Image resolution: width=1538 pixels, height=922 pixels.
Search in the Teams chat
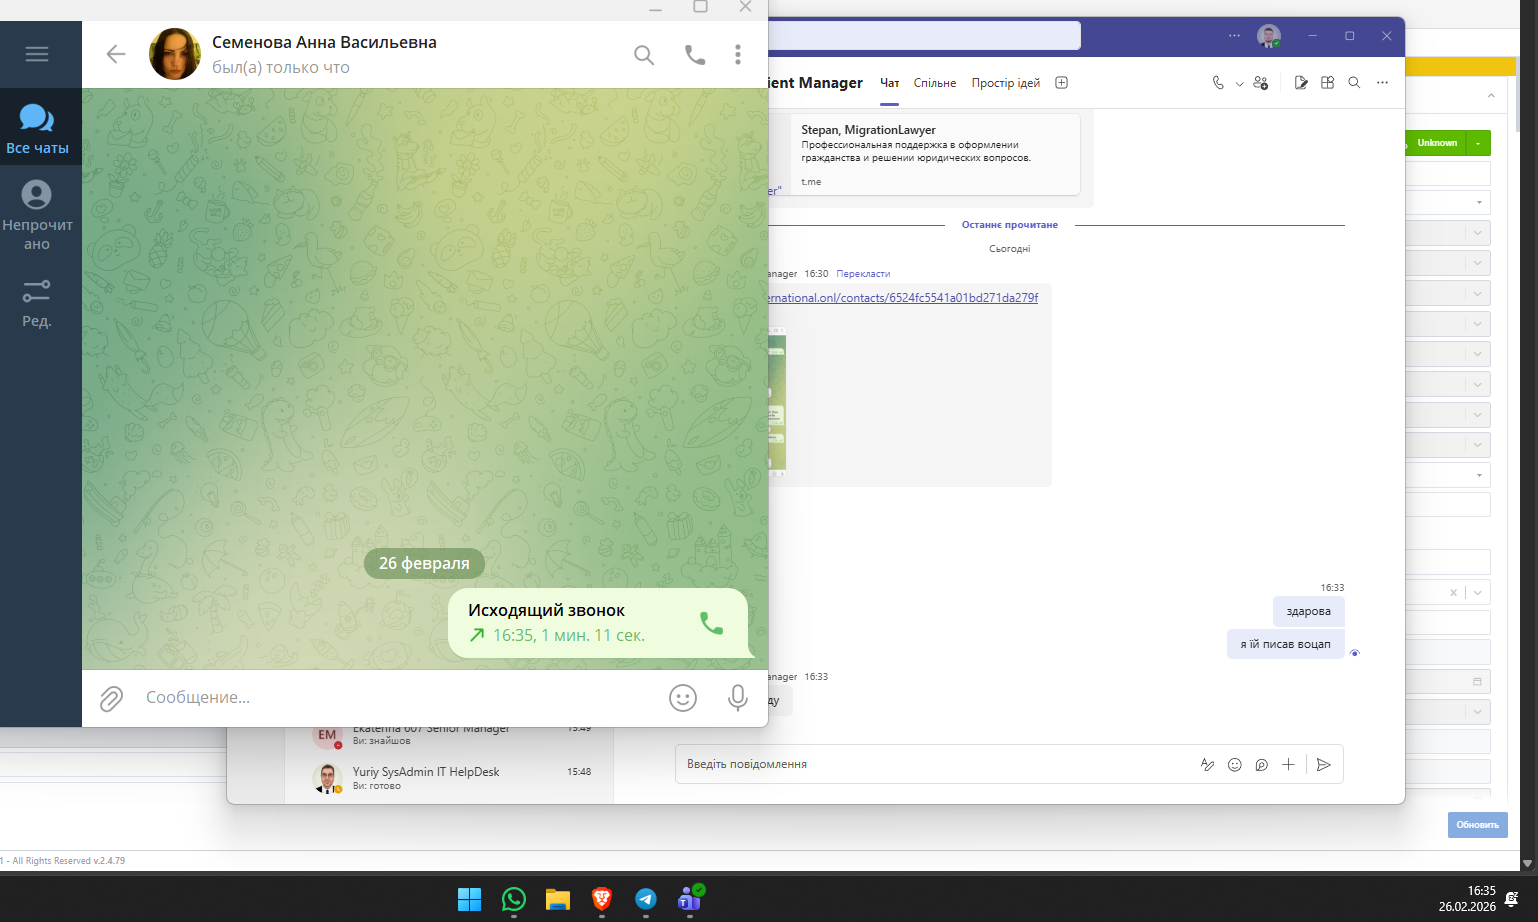(1354, 83)
